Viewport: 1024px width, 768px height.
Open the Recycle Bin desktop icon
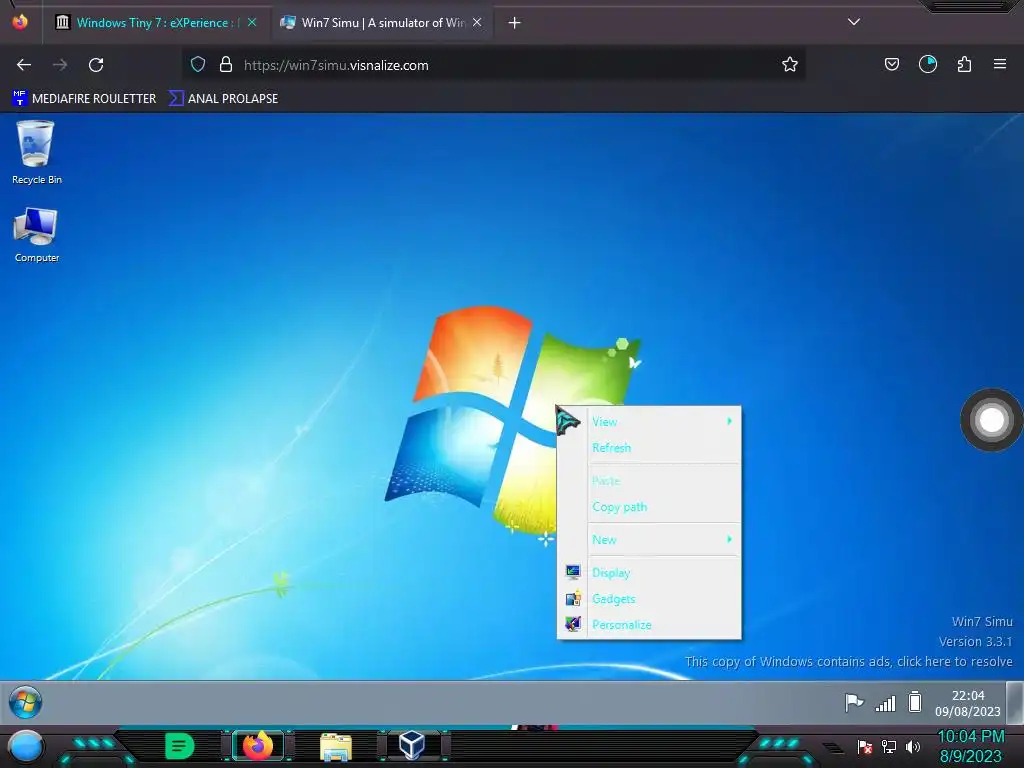(x=36, y=152)
